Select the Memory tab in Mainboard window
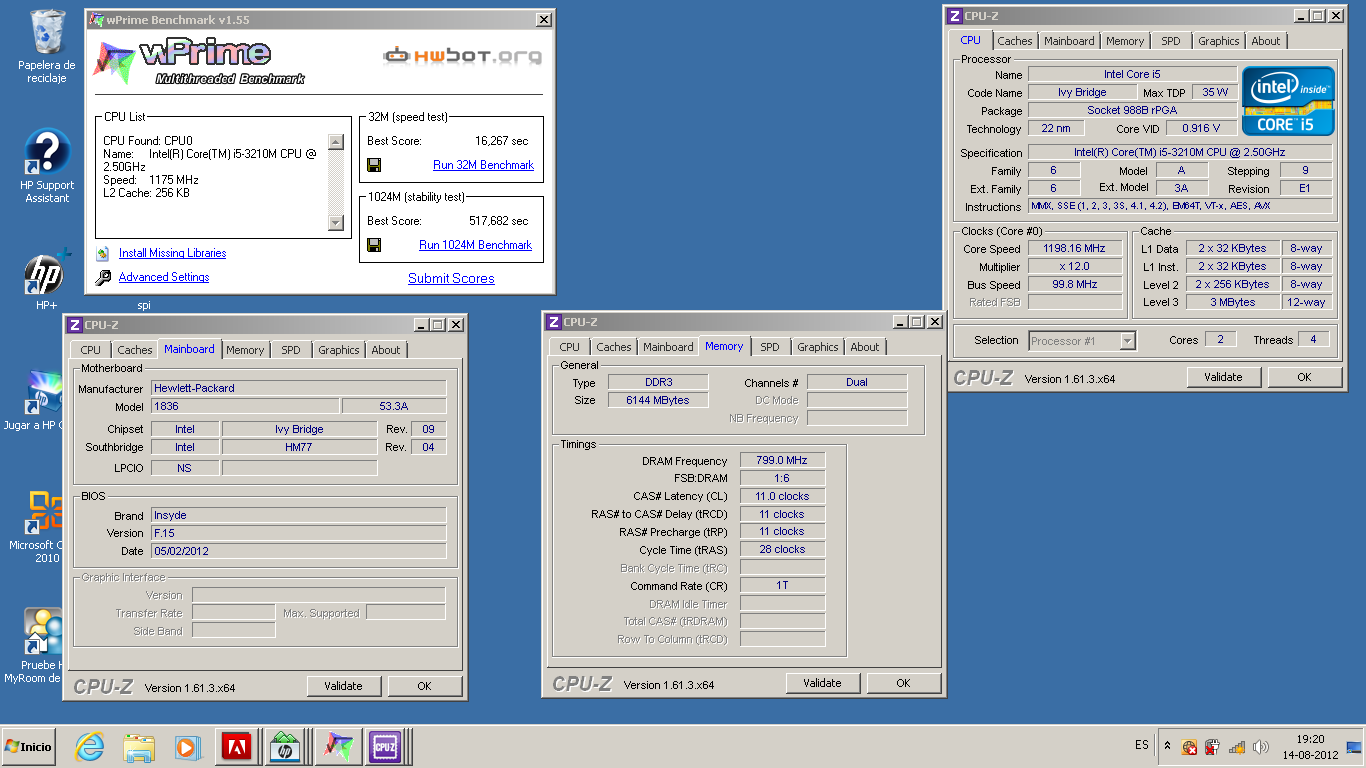The height and width of the screenshot is (768, 1366). (245, 350)
